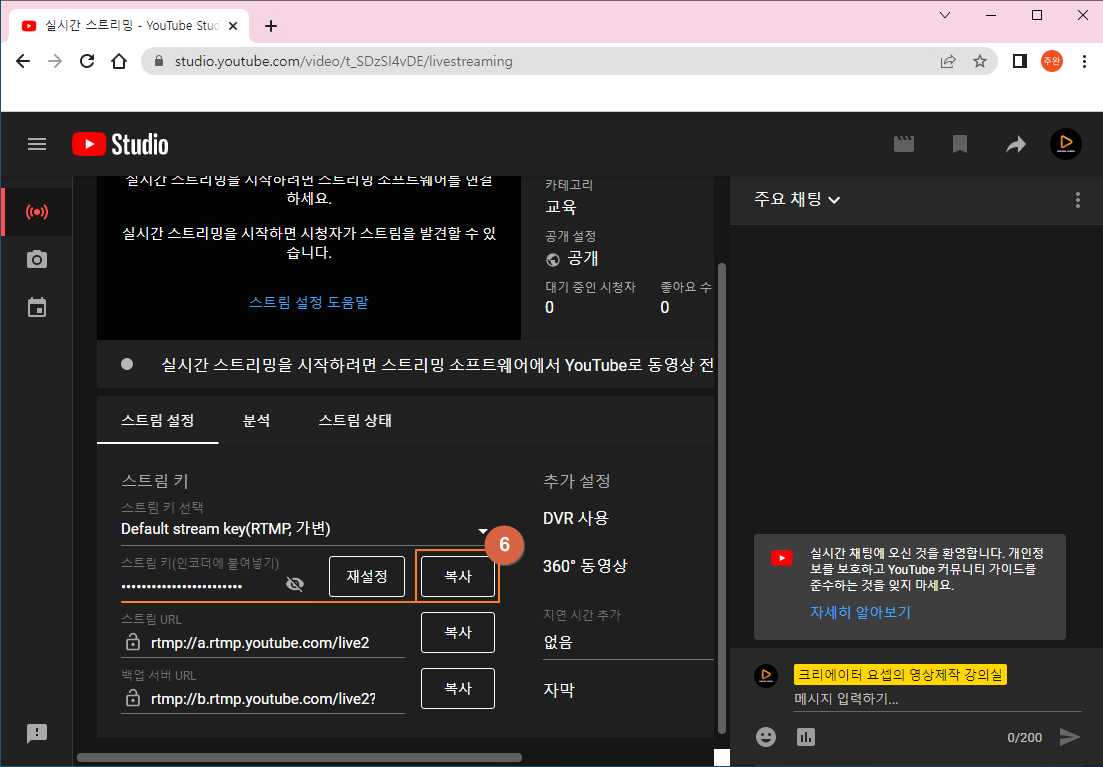The height and width of the screenshot is (767, 1103).
Task: Open the emoji picker in chat
Action: tap(766, 737)
